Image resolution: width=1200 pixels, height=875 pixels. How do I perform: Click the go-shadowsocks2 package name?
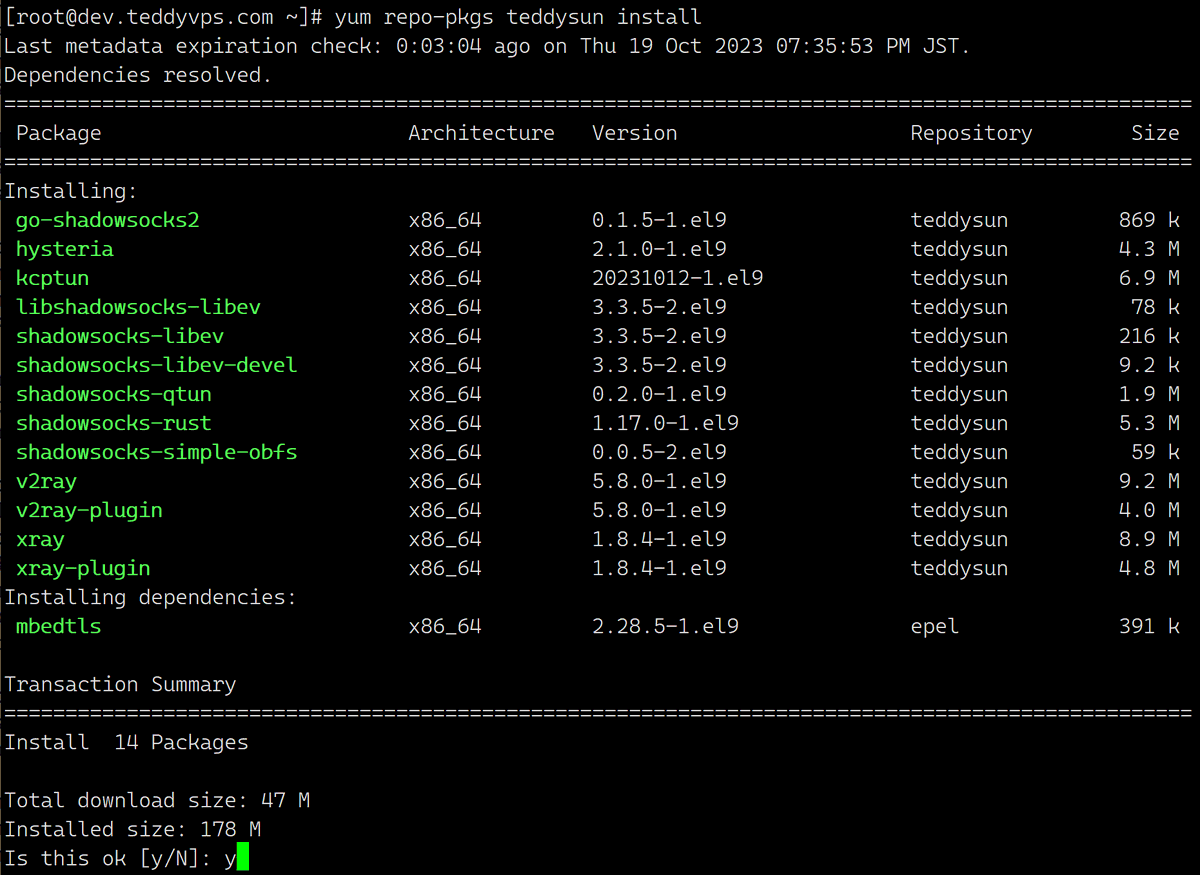108,220
